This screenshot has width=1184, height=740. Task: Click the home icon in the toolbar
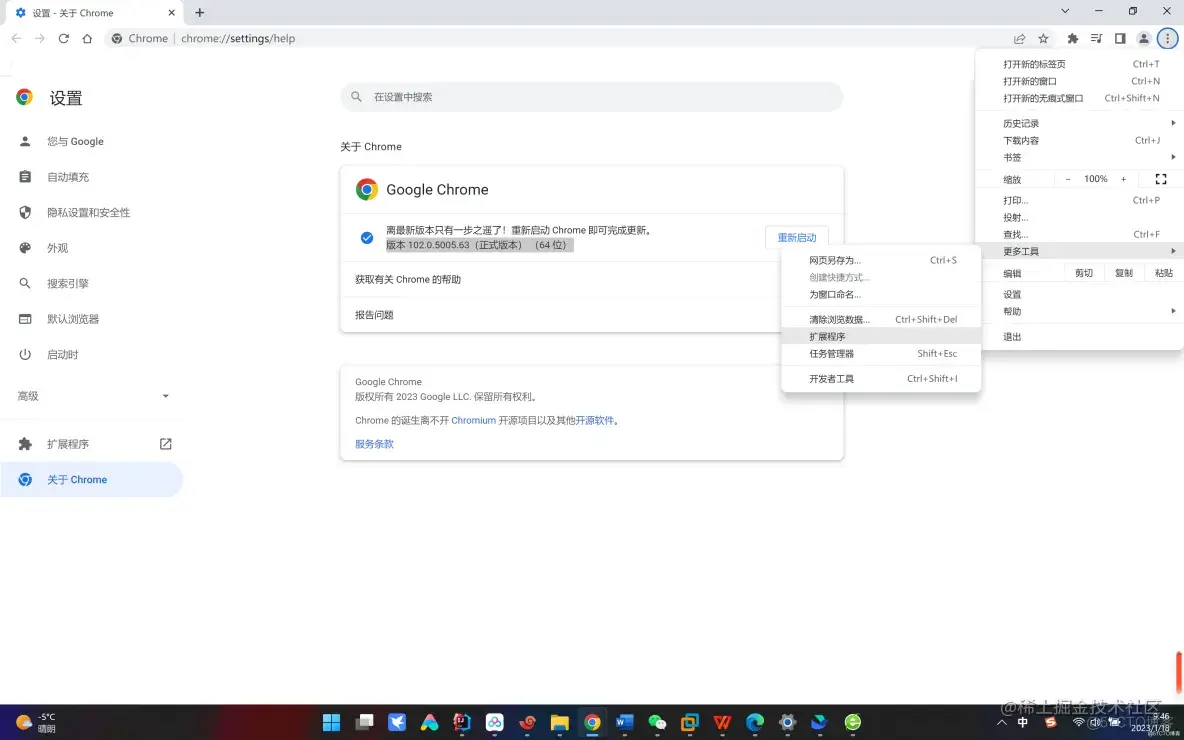(87, 38)
